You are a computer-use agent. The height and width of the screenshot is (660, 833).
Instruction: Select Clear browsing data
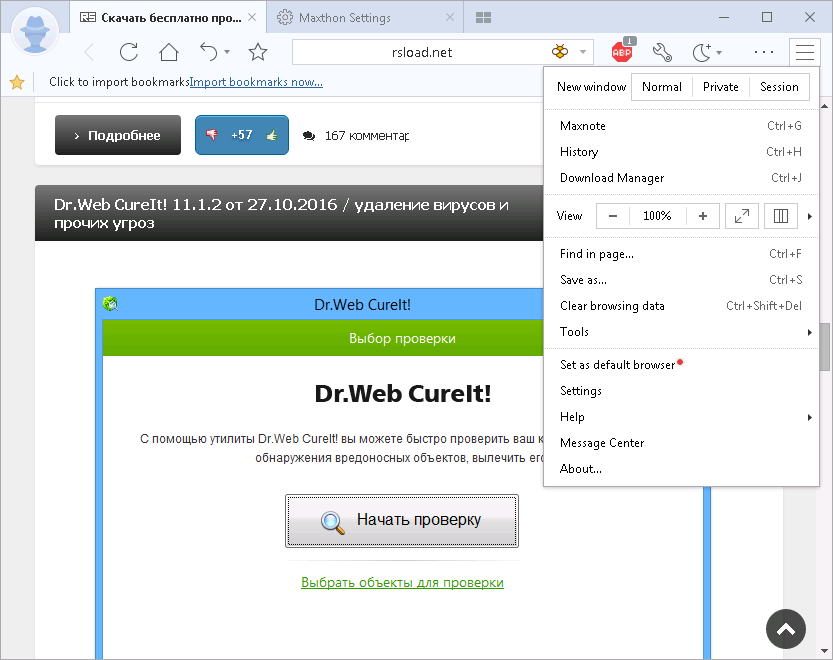(x=681, y=306)
